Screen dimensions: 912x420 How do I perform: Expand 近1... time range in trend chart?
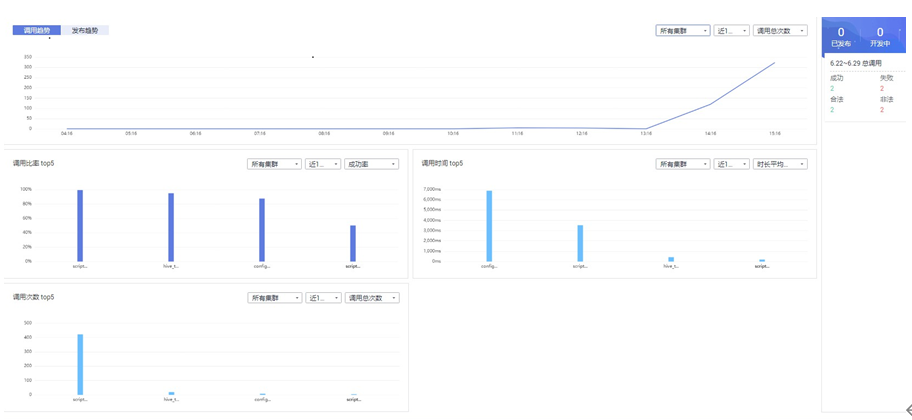[x=731, y=31]
